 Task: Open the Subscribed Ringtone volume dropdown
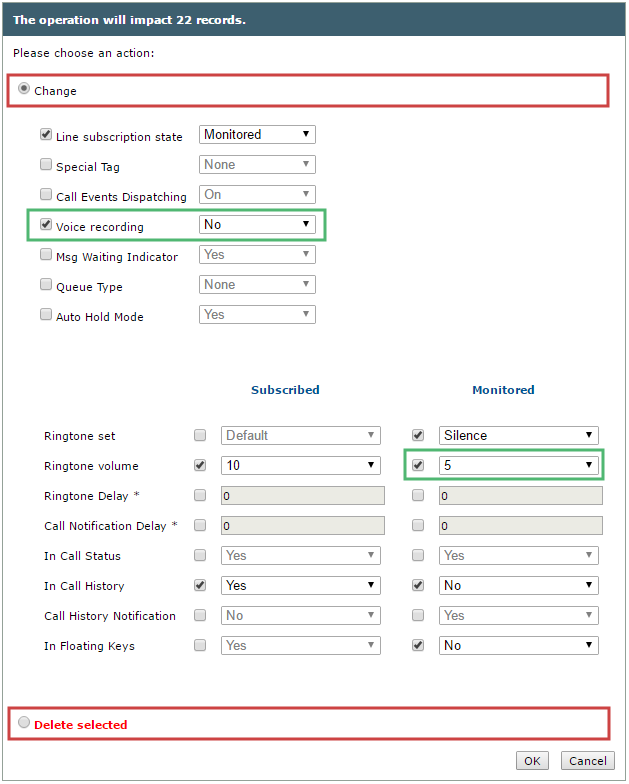point(300,466)
